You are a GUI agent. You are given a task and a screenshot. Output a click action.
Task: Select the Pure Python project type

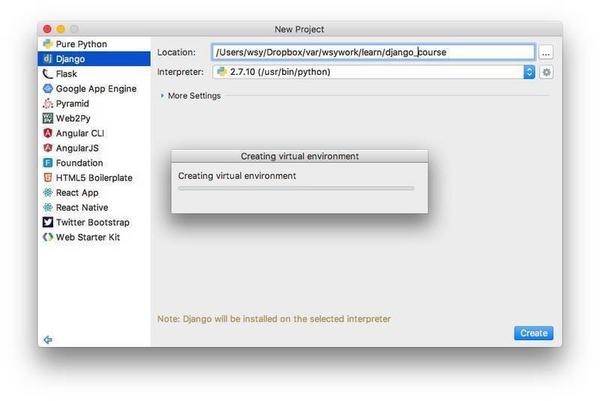(x=94, y=44)
